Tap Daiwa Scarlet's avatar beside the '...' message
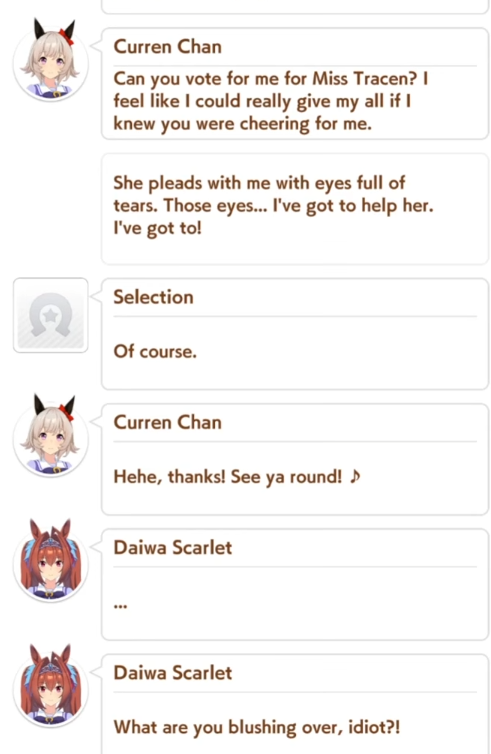The height and width of the screenshot is (754, 491). click(x=50, y=561)
